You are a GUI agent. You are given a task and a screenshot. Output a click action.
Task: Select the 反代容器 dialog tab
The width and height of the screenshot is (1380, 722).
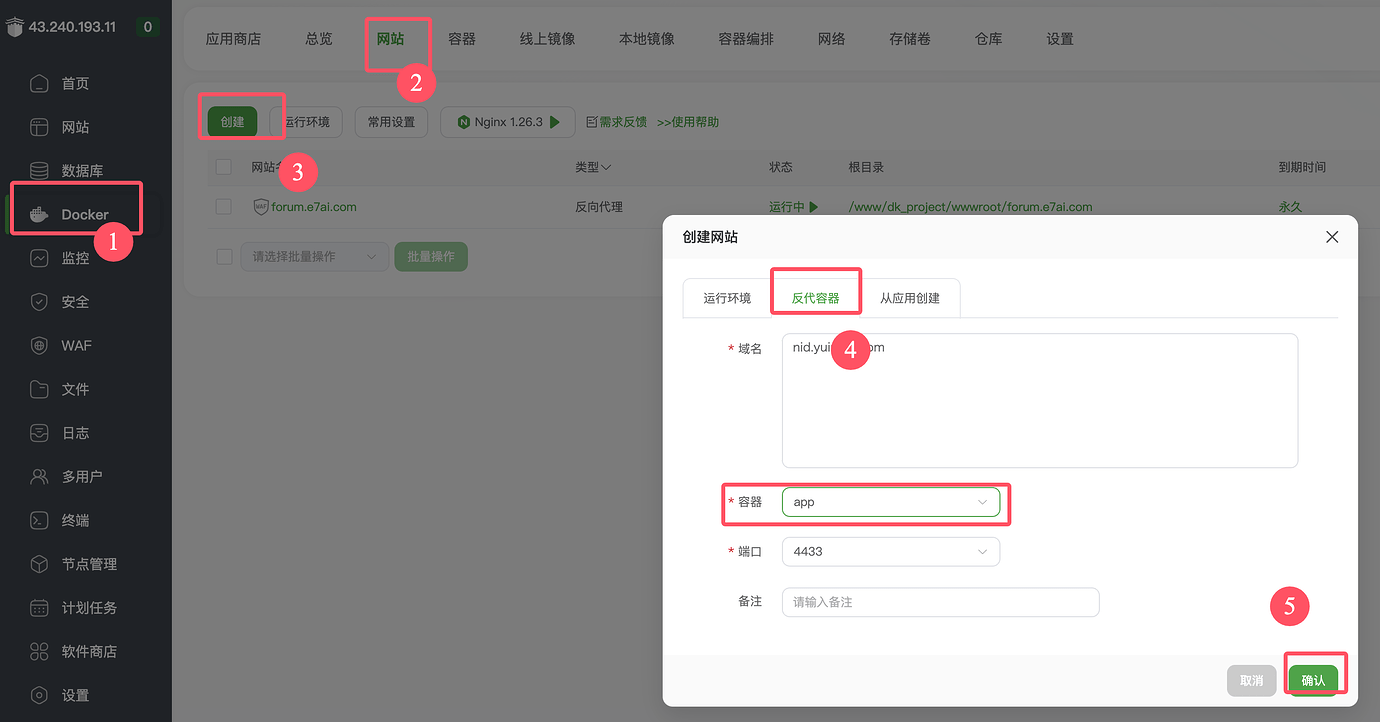816,298
